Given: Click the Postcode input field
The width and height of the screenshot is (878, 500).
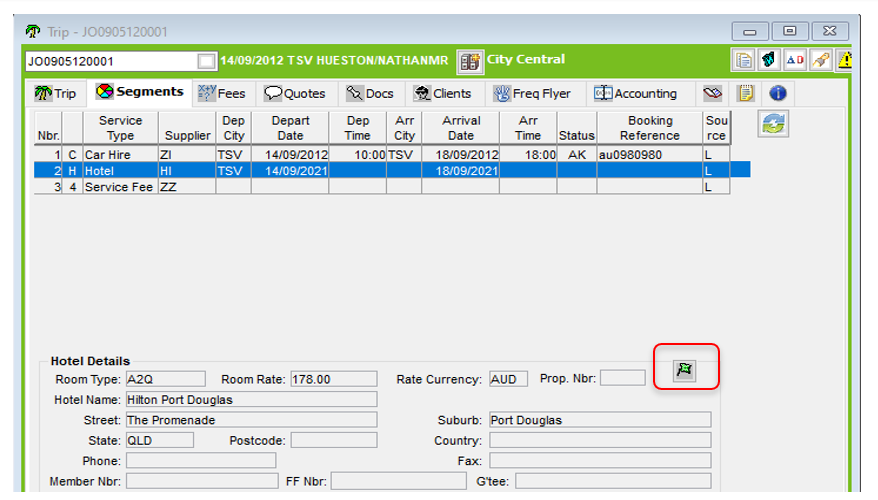Looking at the screenshot, I should pyautogui.click(x=333, y=440).
